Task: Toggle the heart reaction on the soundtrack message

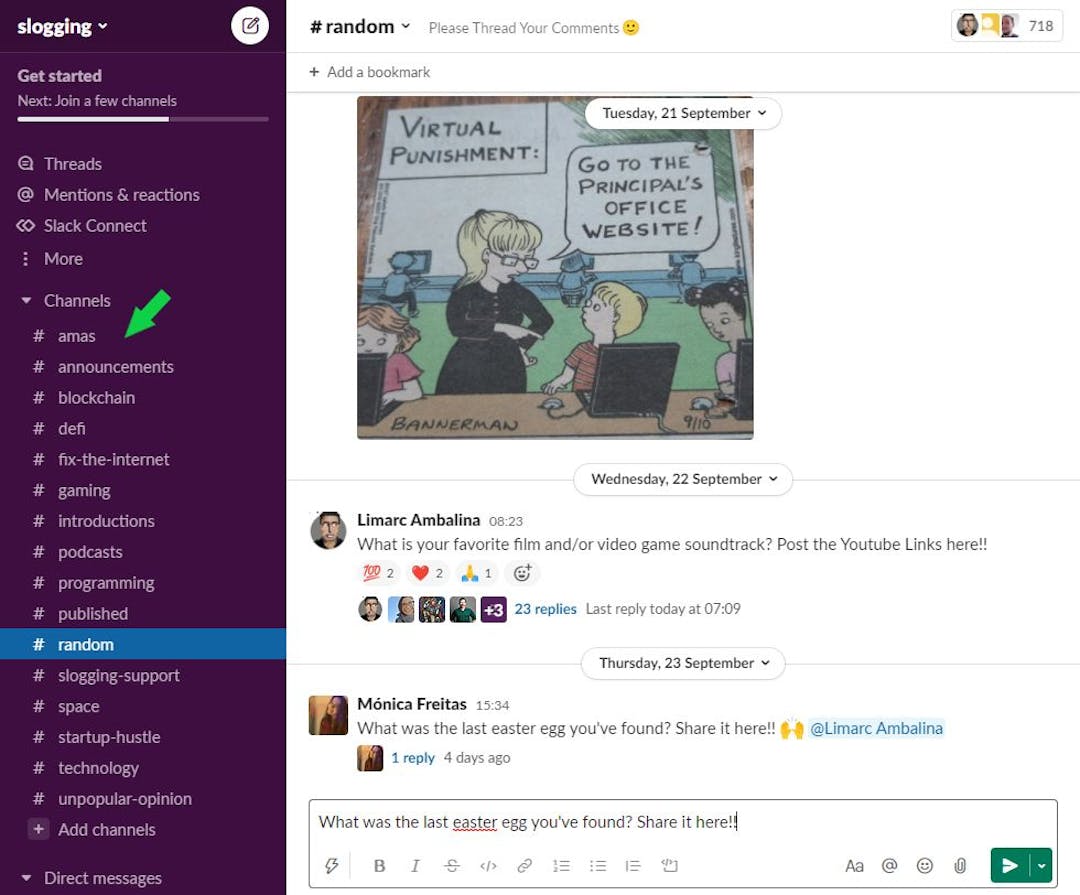Action: tap(422, 572)
